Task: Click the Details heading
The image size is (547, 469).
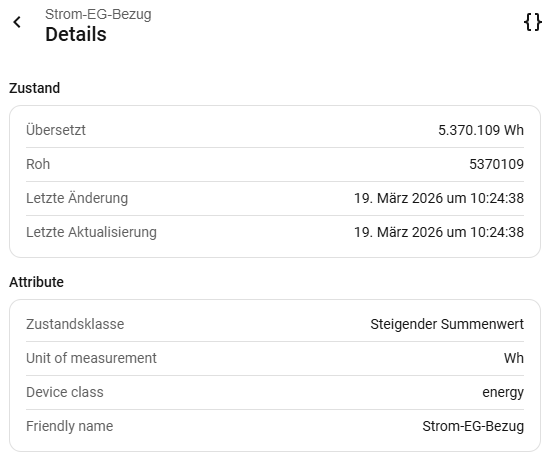Action: click(76, 34)
